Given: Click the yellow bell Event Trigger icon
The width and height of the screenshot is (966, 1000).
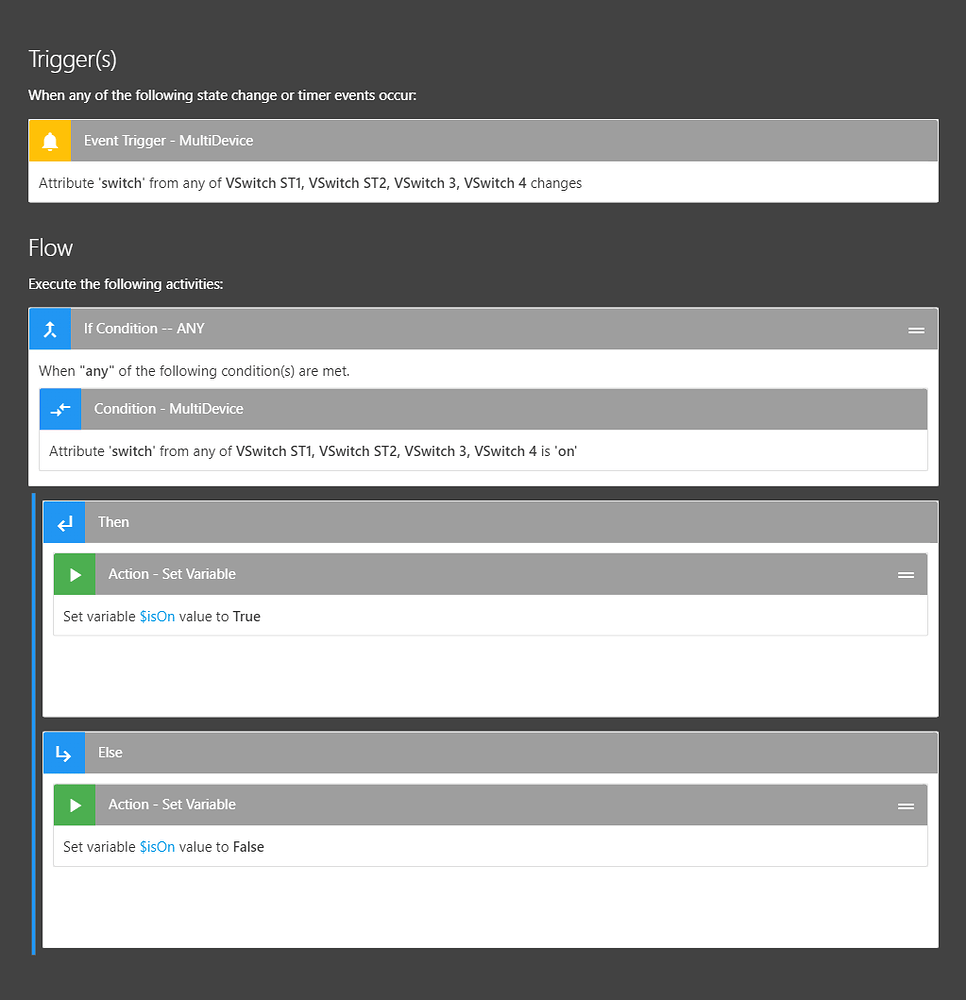Looking at the screenshot, I should [49, 140].
